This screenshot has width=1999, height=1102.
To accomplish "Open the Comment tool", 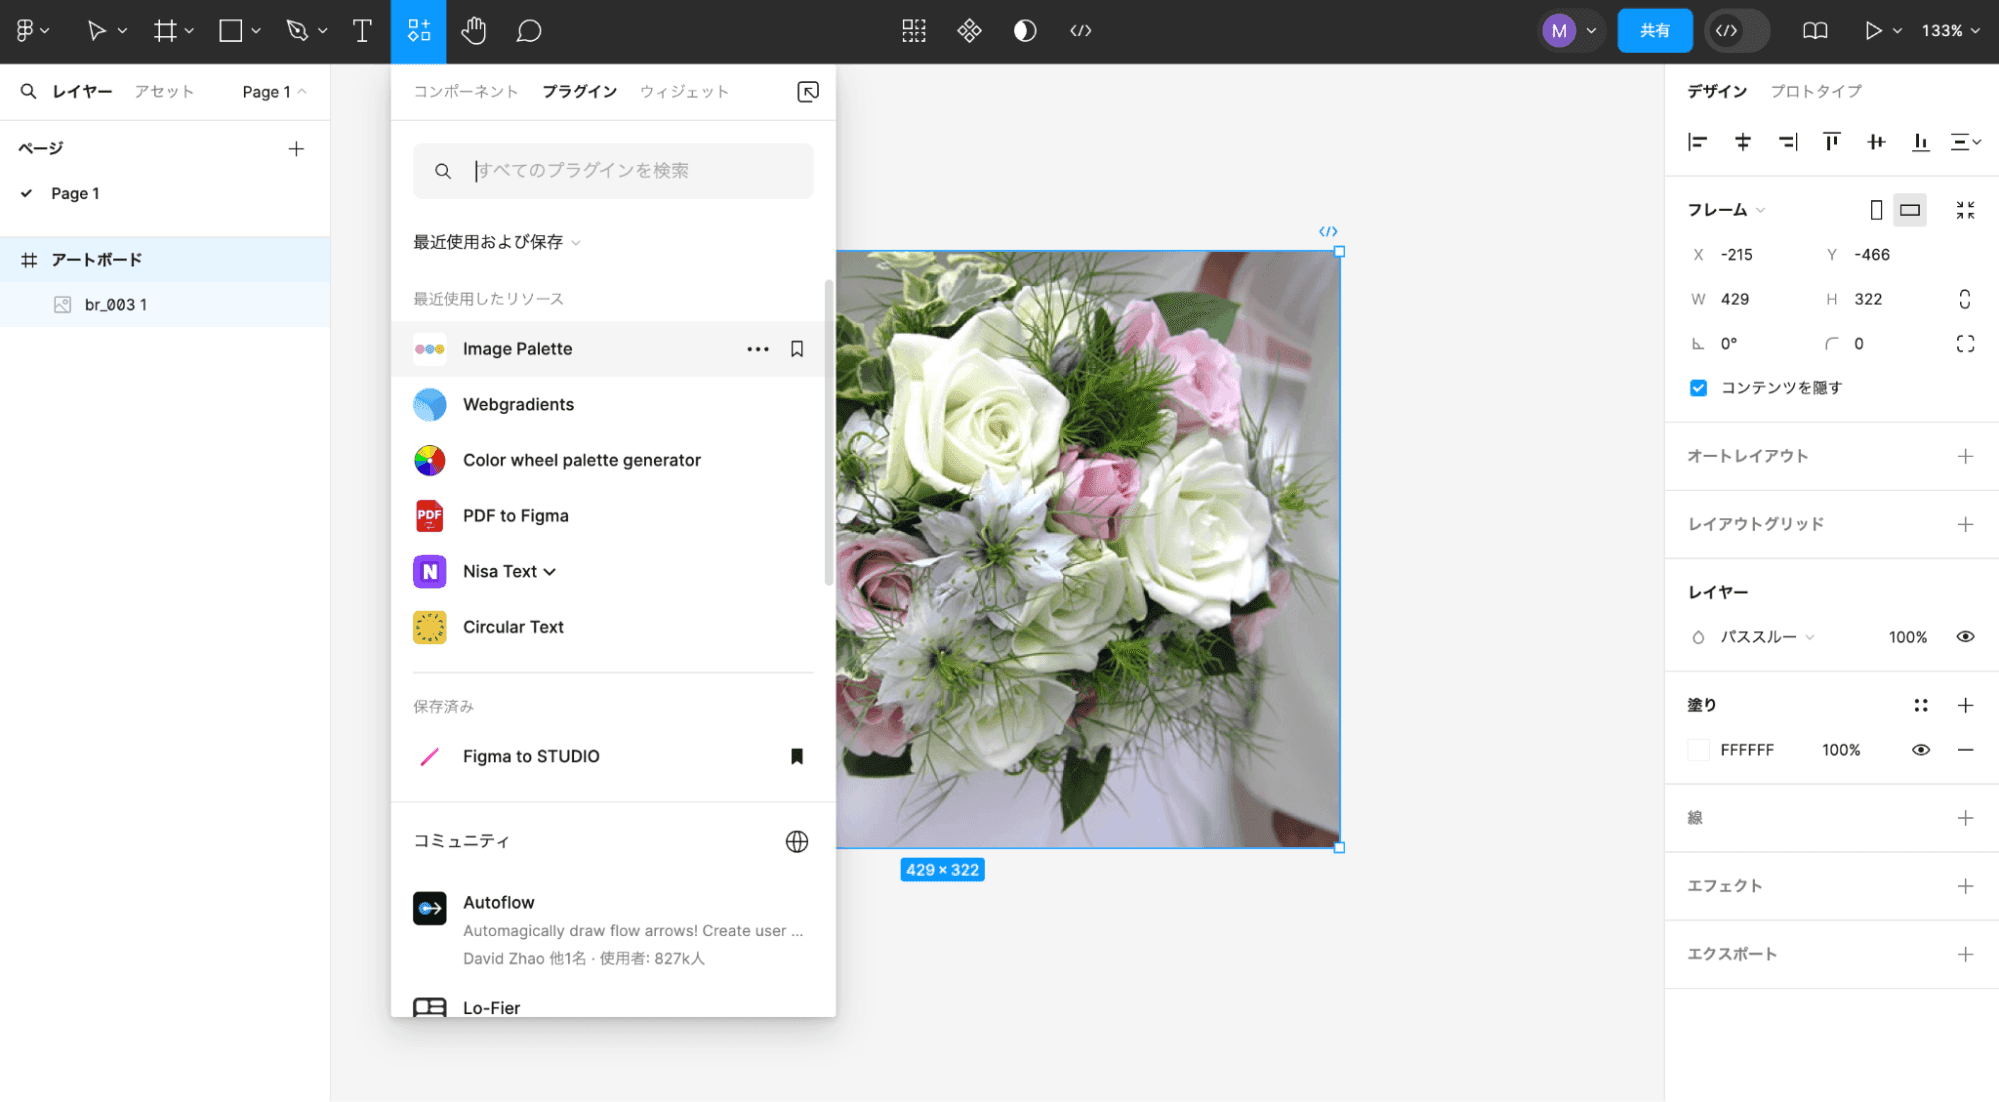I will pos(528,31).
